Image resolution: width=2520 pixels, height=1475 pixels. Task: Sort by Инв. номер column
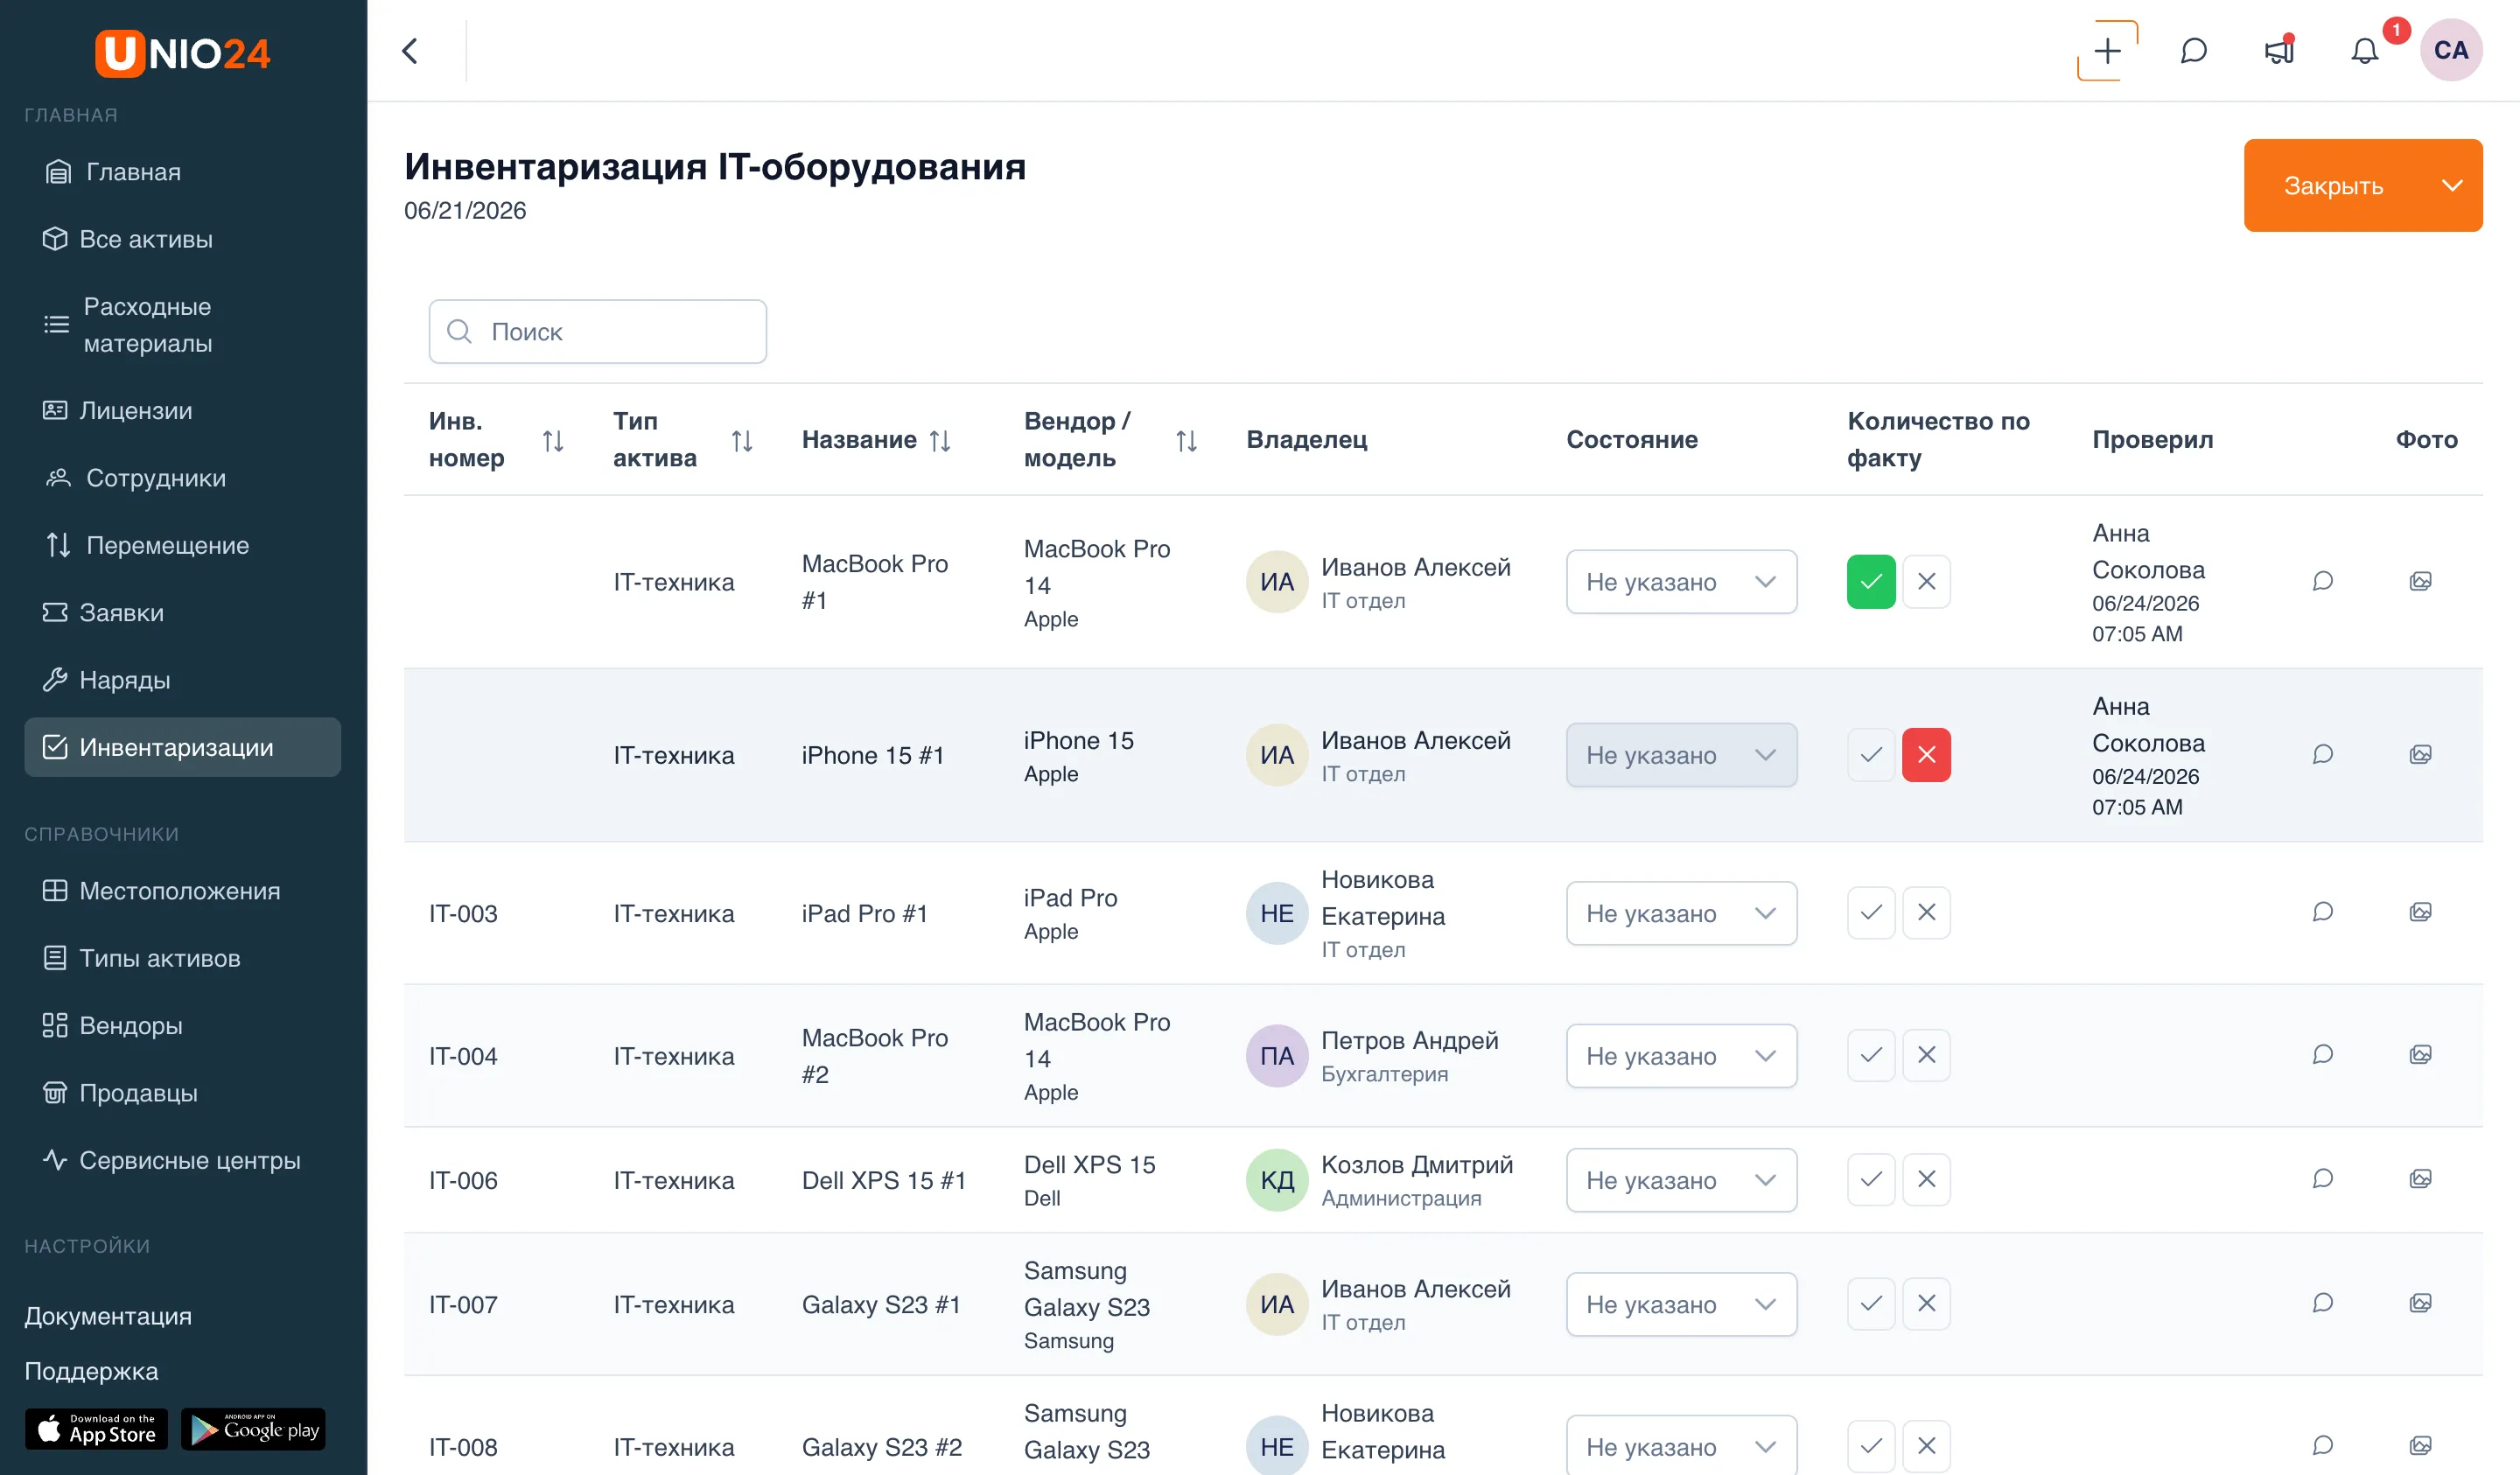[x=553, y=440]
